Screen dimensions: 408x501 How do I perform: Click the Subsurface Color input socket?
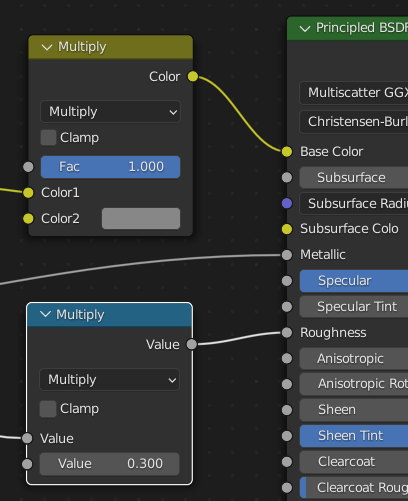(287, 229)
